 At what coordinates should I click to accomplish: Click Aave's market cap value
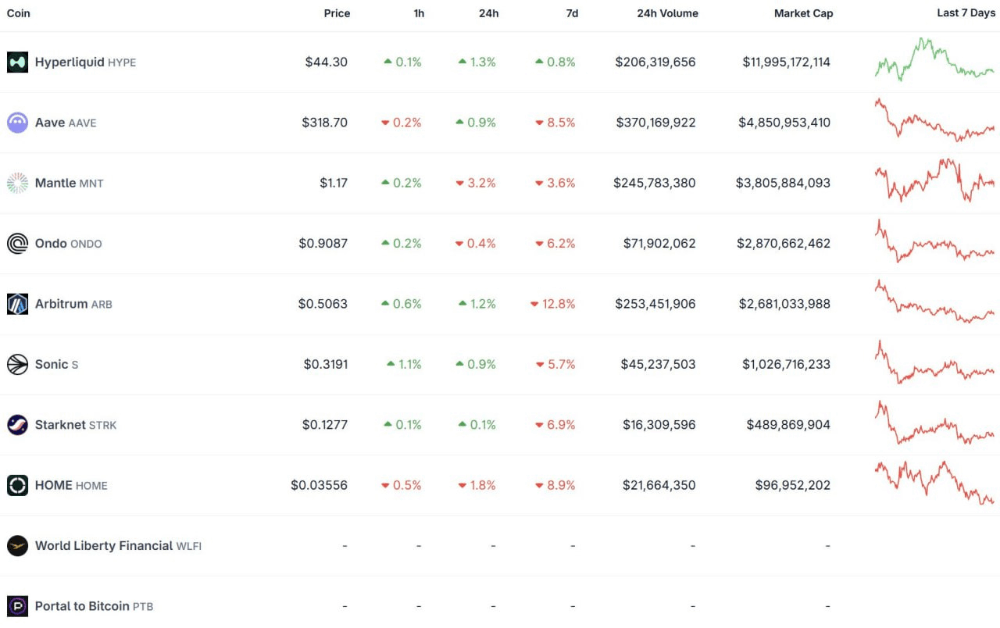[784, 123]
